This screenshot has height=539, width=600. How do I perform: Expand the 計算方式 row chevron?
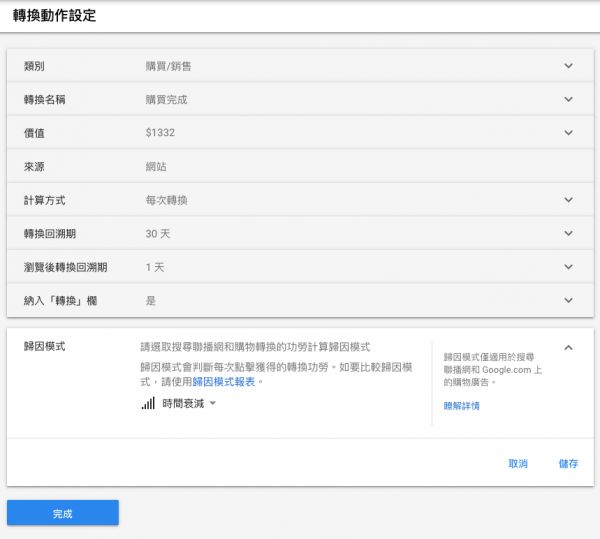[x=568, y=200]
